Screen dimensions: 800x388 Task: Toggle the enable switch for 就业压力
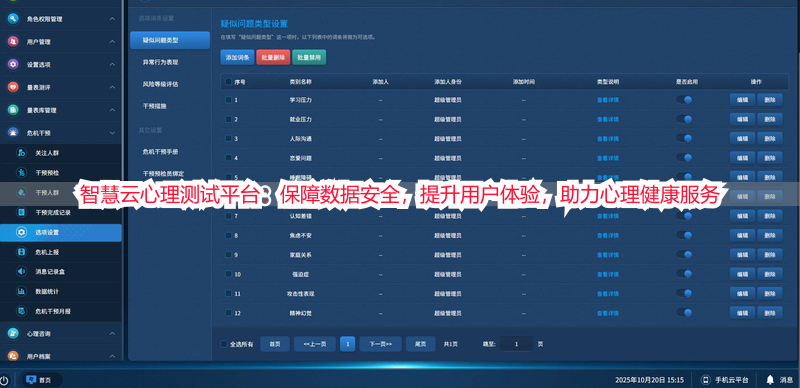(684, 119)
